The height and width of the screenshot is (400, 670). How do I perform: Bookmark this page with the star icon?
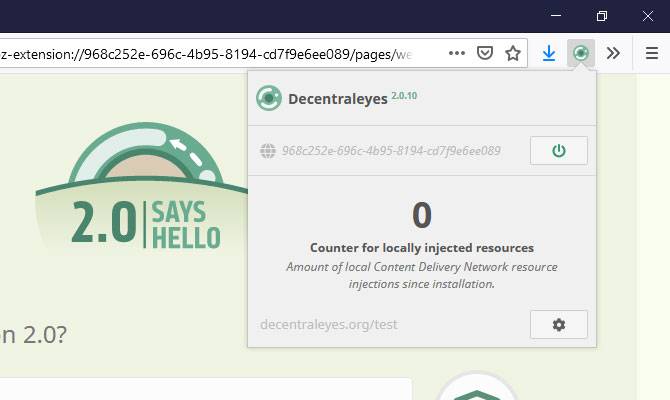[x=513, y=53]
